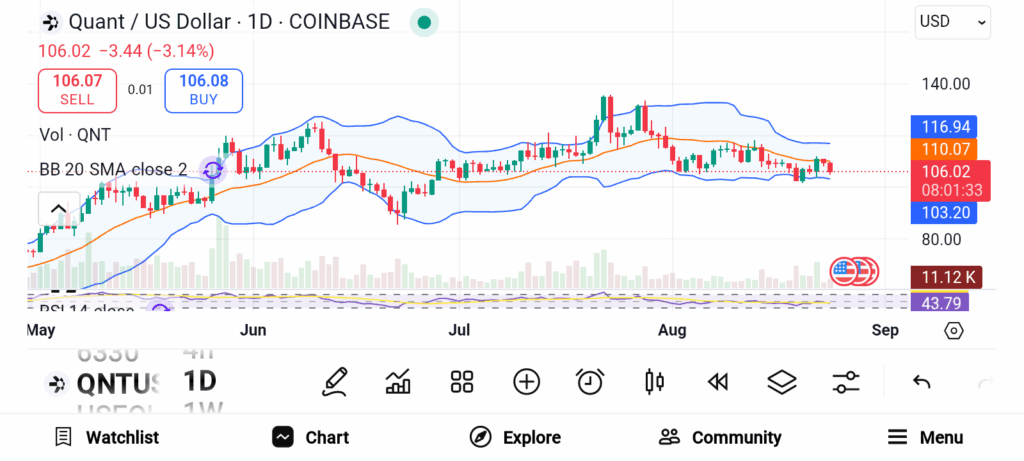Start bar replay with rewind icon
Viewport: 1024px width, 461px height.
[x=717, y=381]
